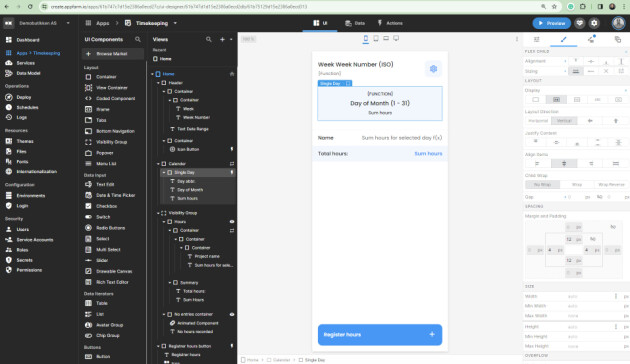630x364 pixels.
Task: Add a new view with plus icon
Action: point(222,39)
